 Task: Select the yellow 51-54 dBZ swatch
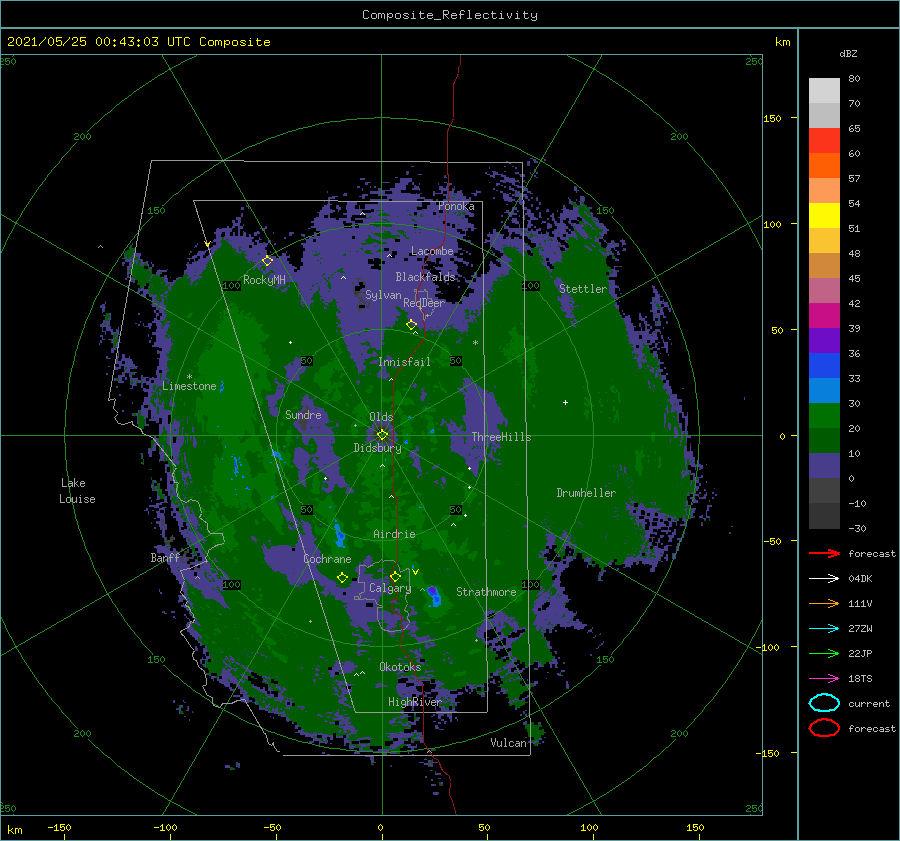pos(824,216)
